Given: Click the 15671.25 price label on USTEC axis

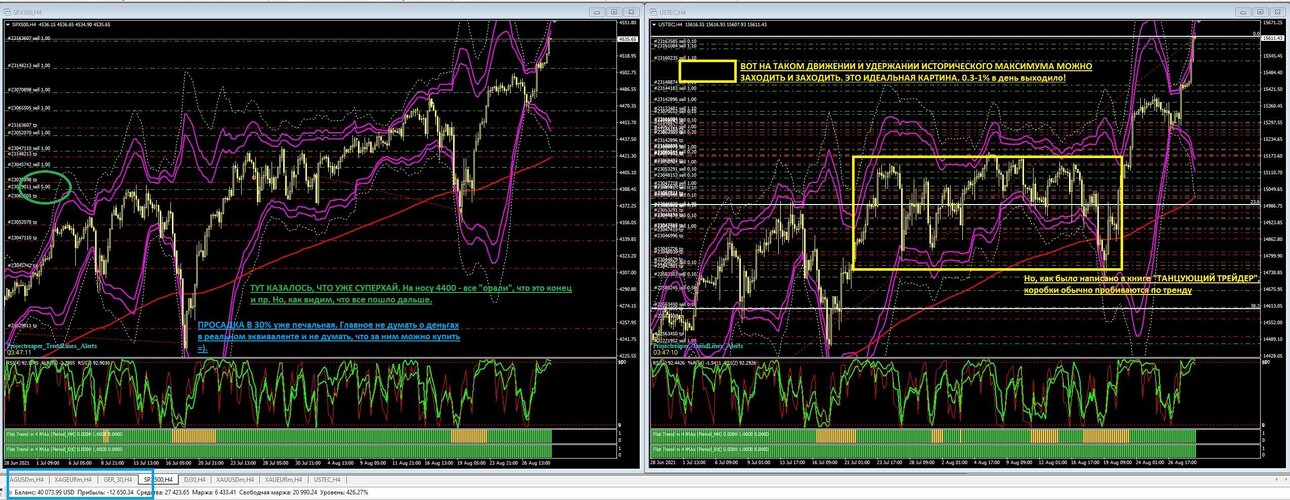Looking at the screenshot, I should [1273, 22].
